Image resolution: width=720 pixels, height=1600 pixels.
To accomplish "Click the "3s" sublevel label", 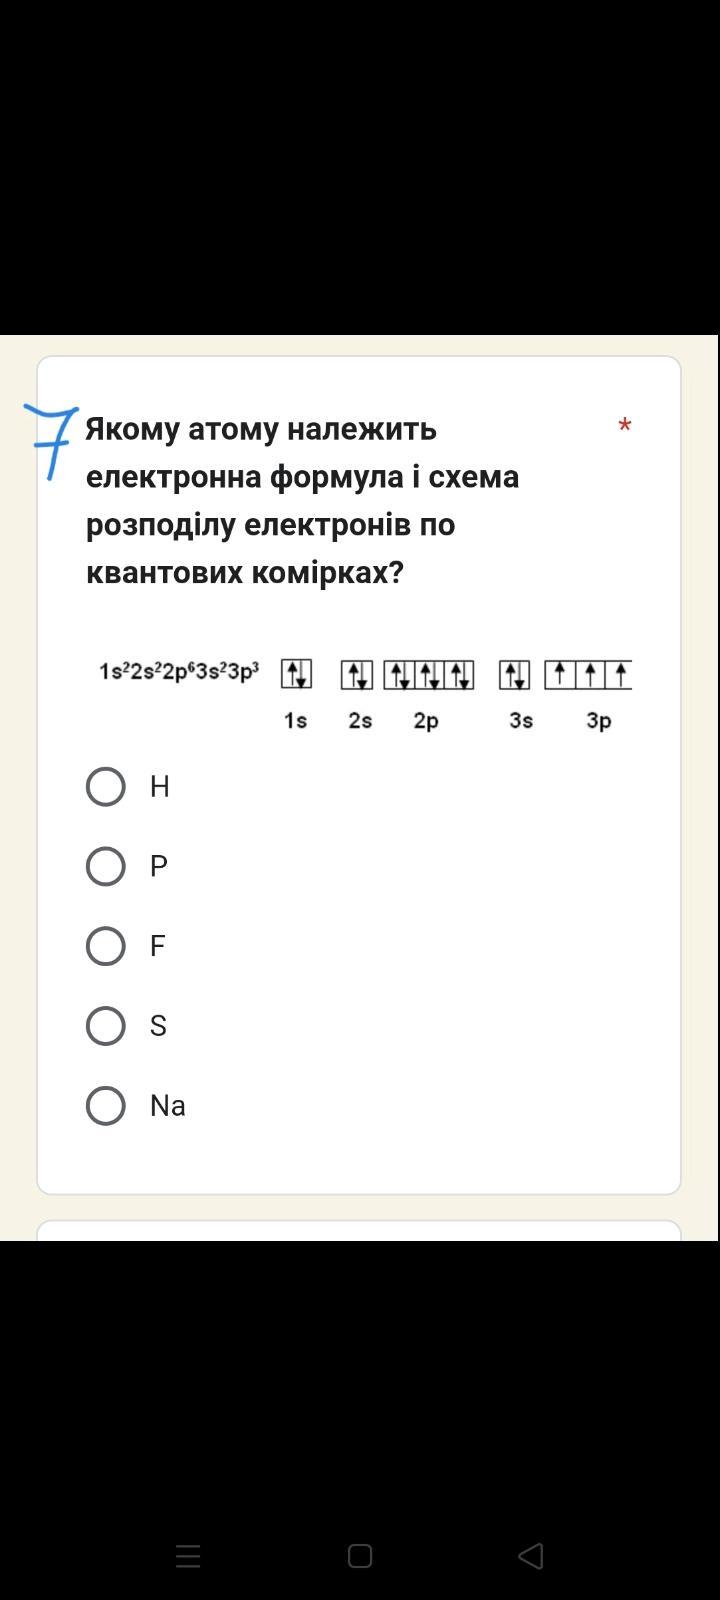I will [x=521, y=720].
